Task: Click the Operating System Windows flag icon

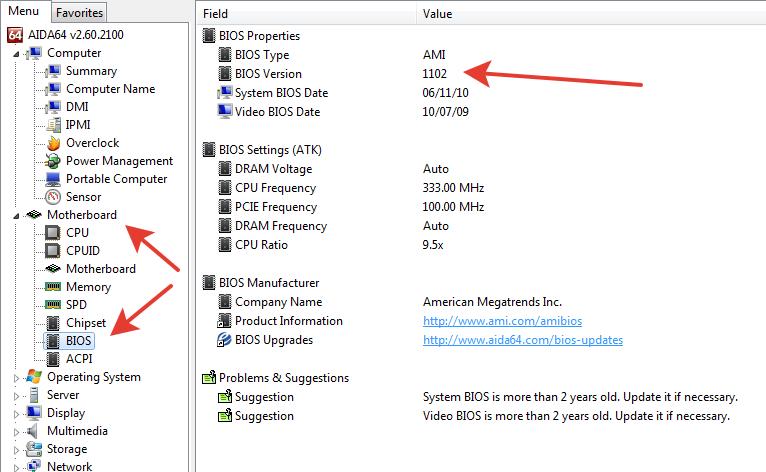Action: [x=34, y=377]
